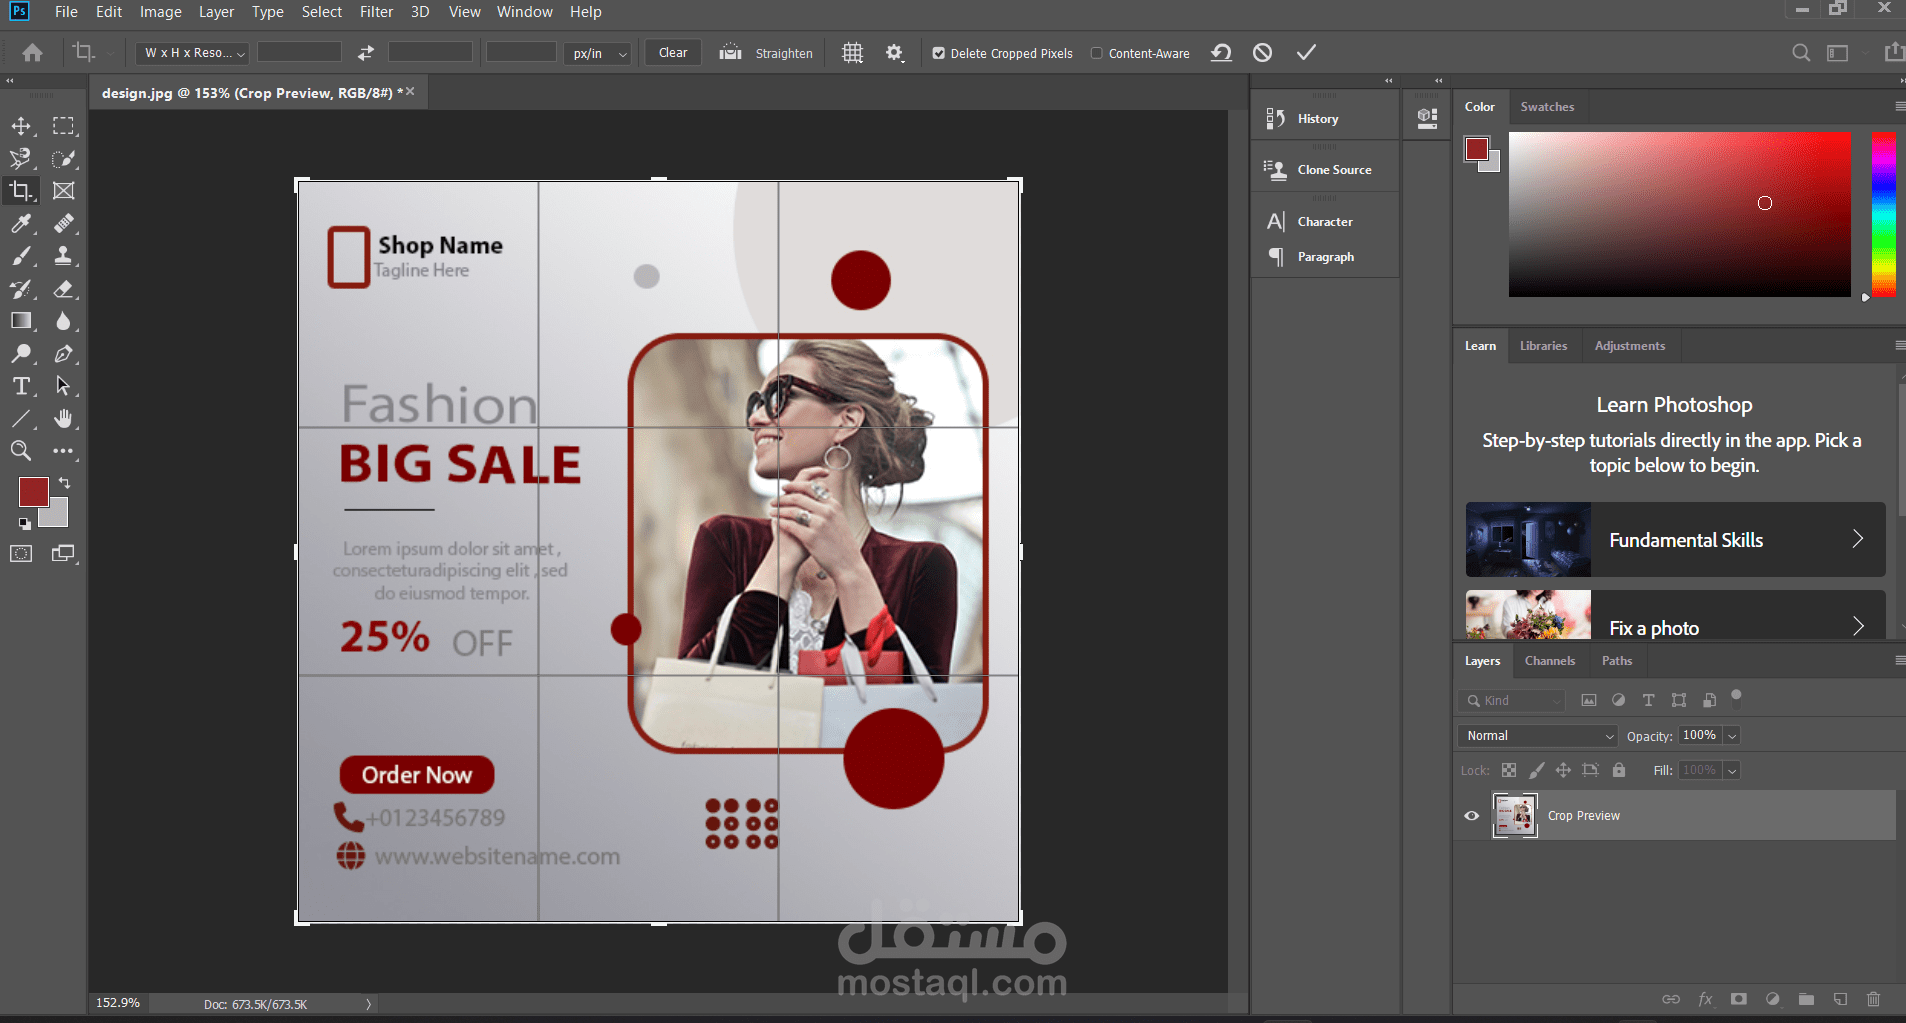This screenshot has height=1023, width=1906.
Task: Expand the status bar info arrow
Action: 368,1004
